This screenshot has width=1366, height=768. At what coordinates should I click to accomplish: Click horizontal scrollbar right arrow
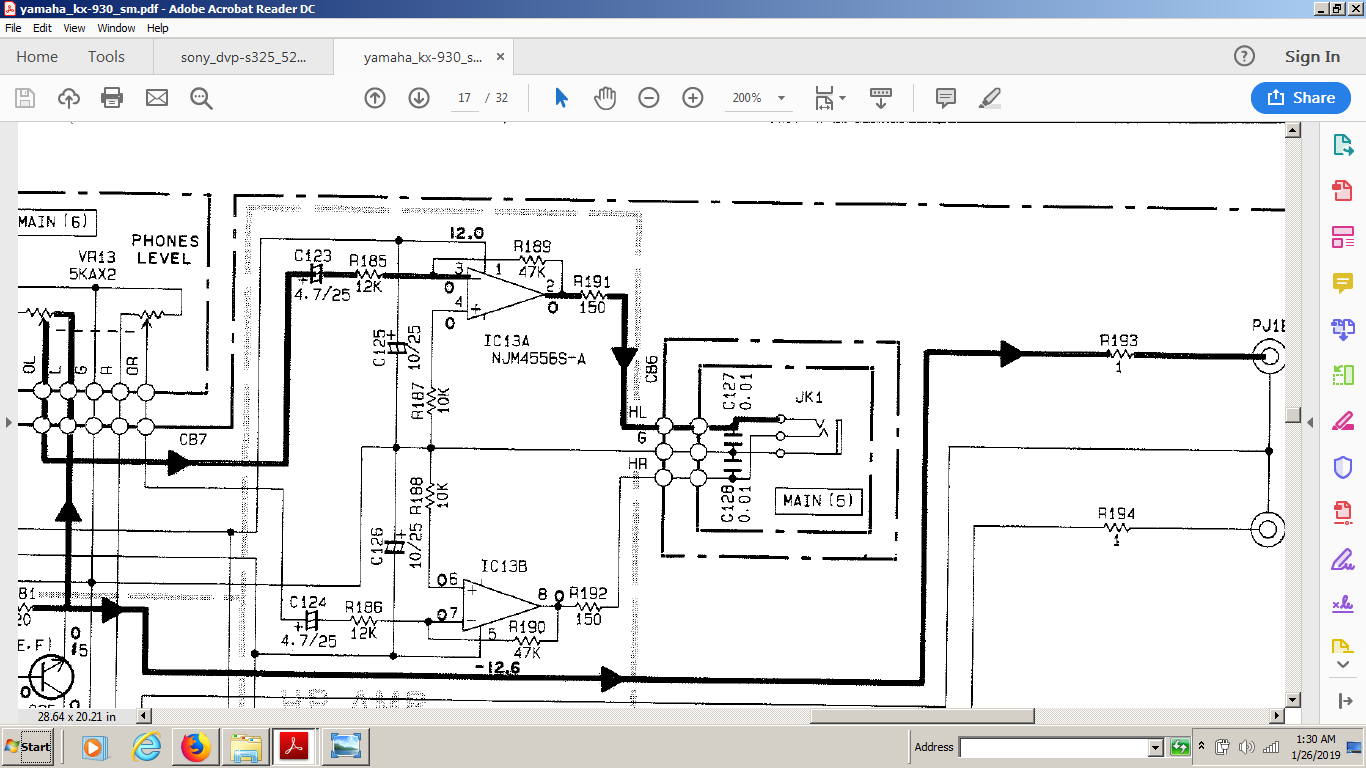pos(1277,715)
